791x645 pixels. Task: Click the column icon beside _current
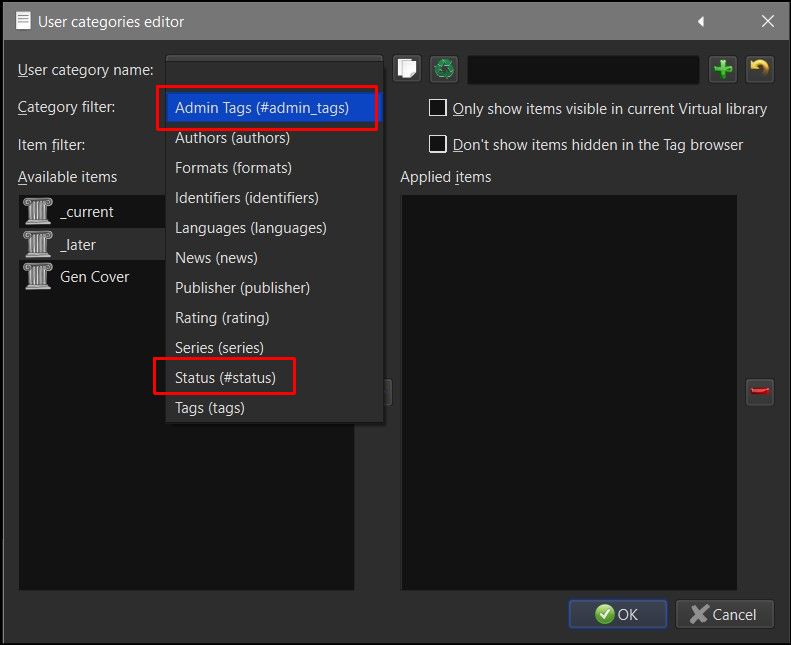[x=38, y=211]
